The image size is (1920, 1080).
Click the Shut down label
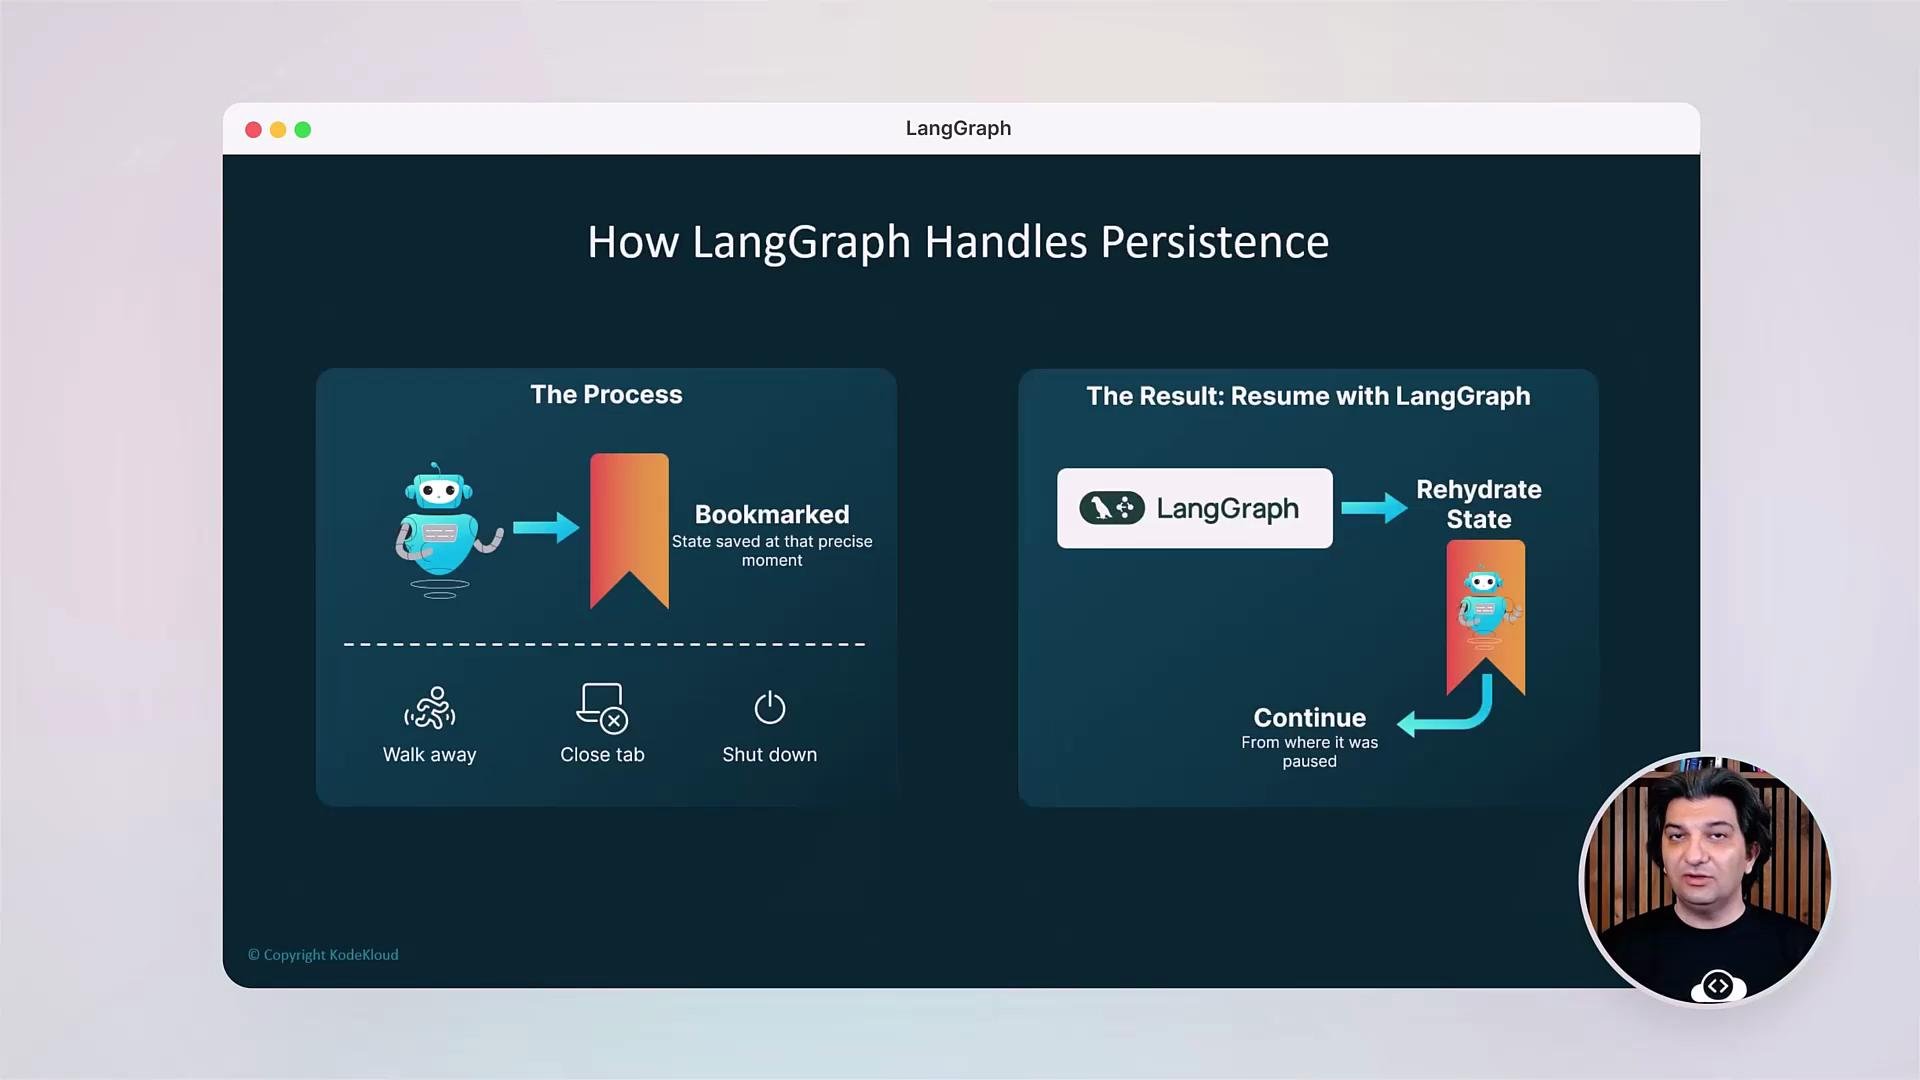point(770,755)
